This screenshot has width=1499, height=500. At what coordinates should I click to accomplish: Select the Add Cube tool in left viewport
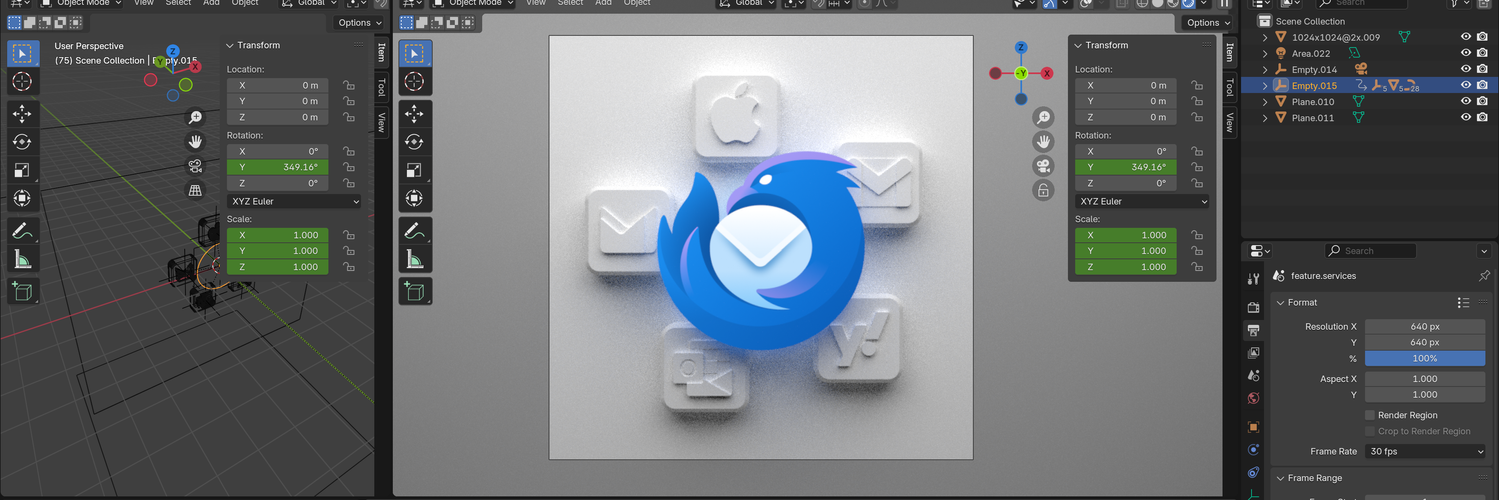coord(23,291)
